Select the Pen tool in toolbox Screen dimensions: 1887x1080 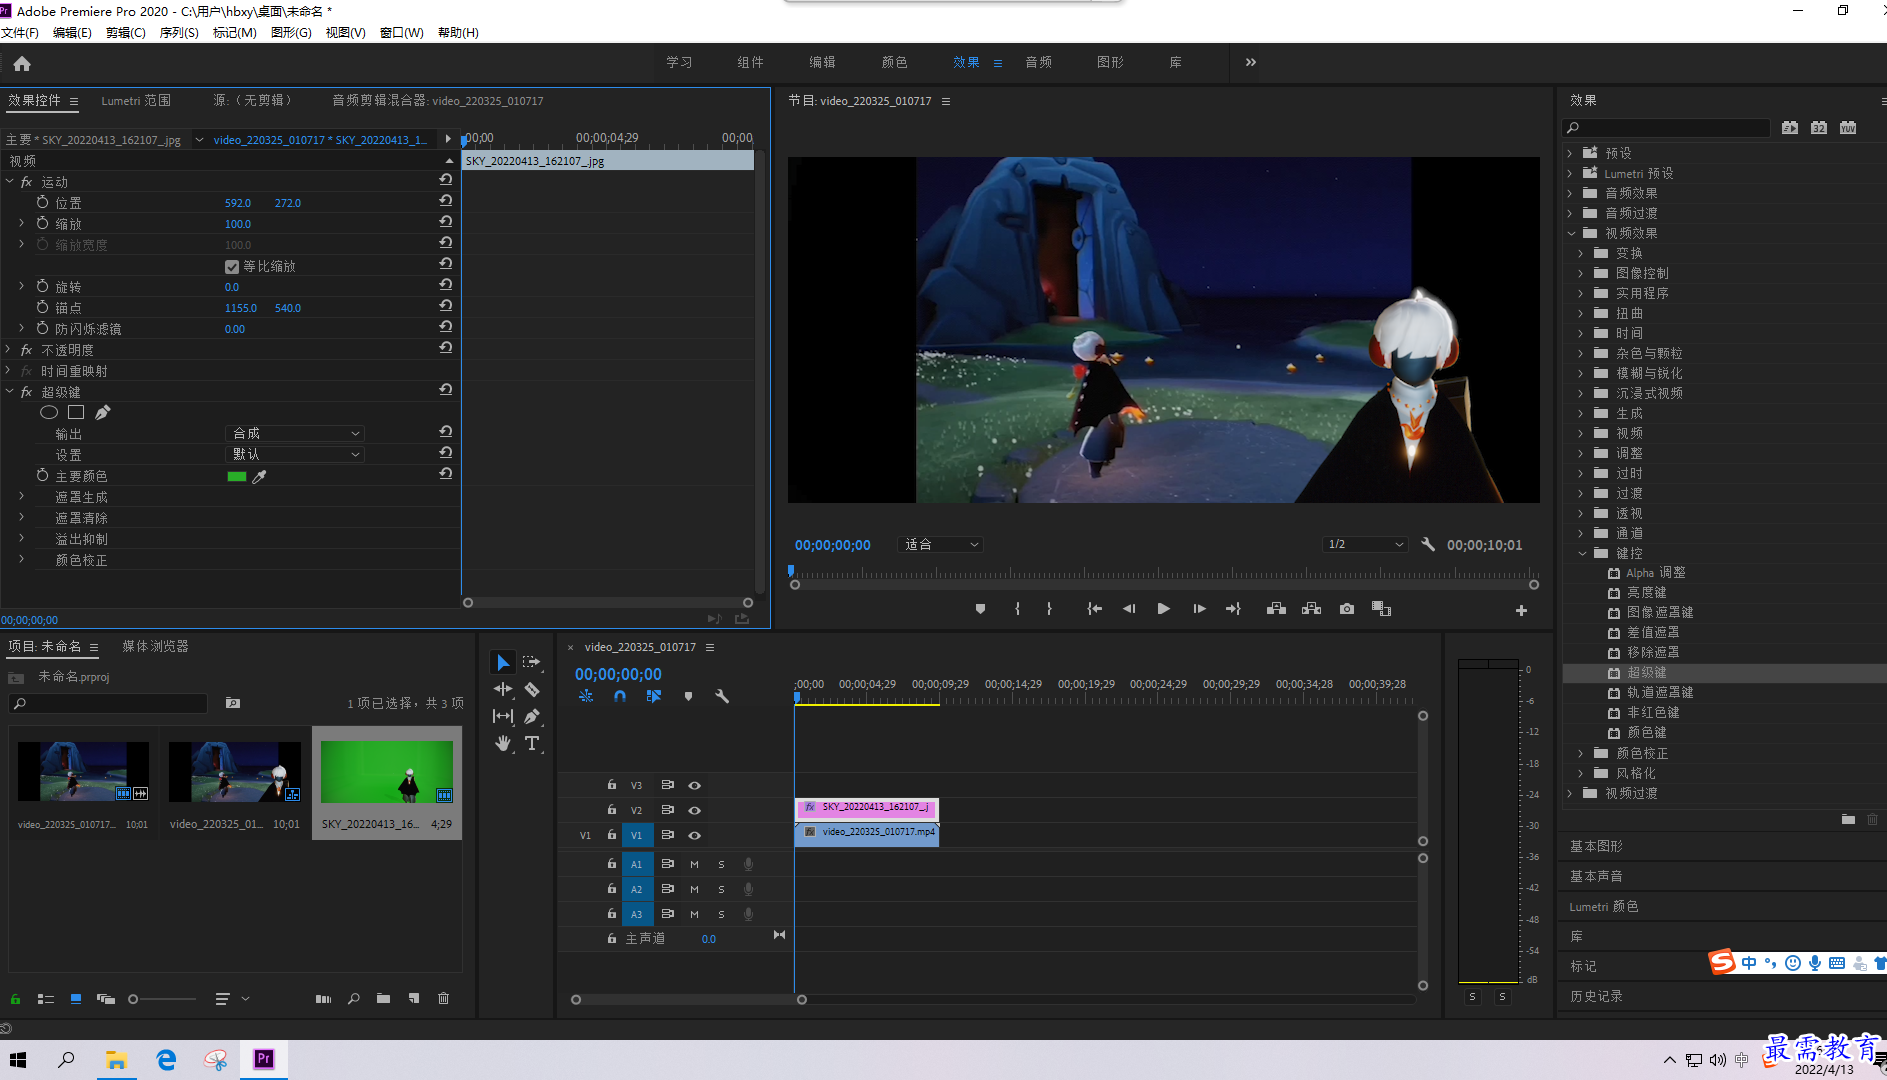pos(532,716)
